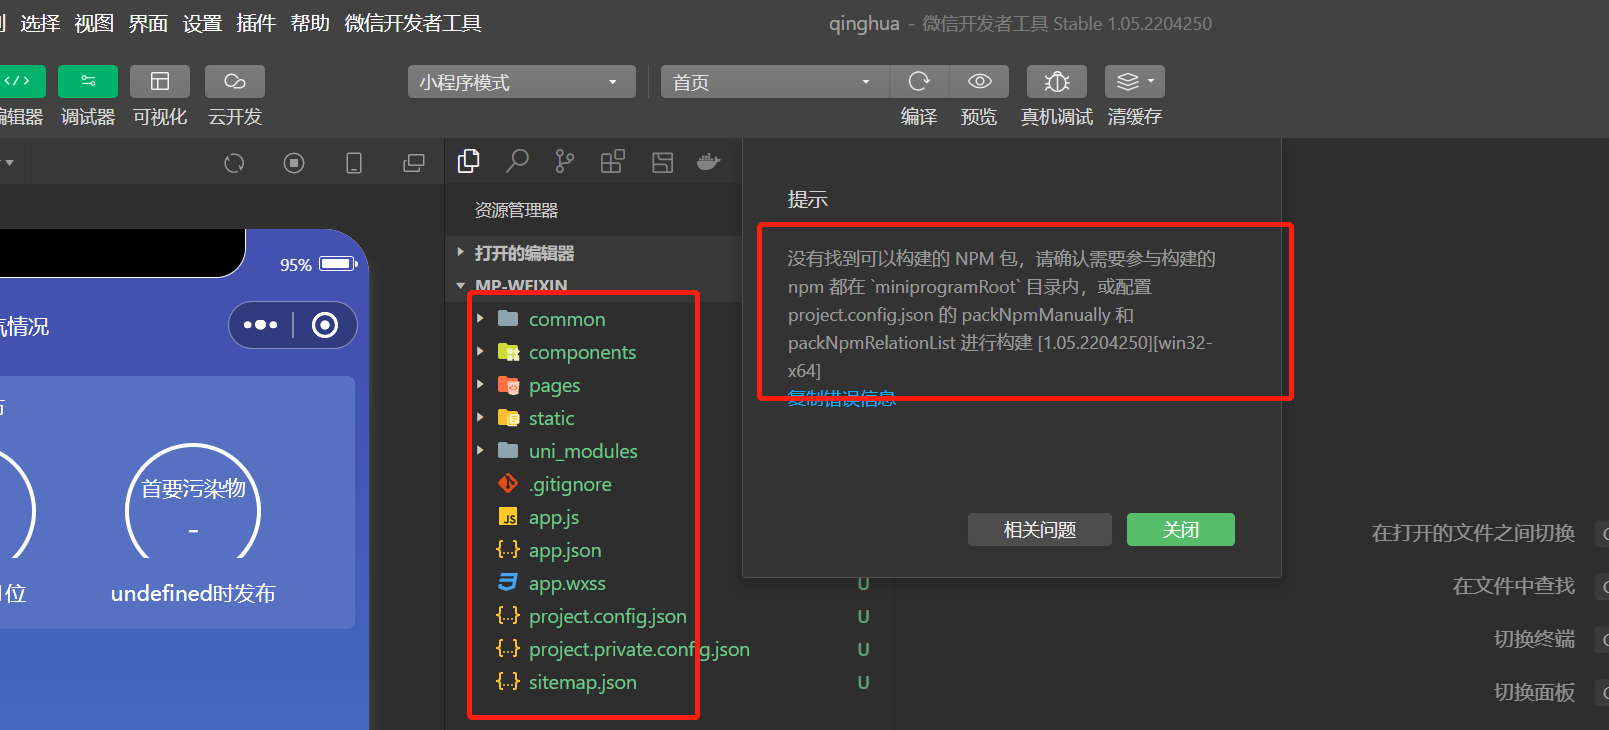Open the extensions blocks icon
The width and height of the screenshot is (1609, 730).
[613, 162]
